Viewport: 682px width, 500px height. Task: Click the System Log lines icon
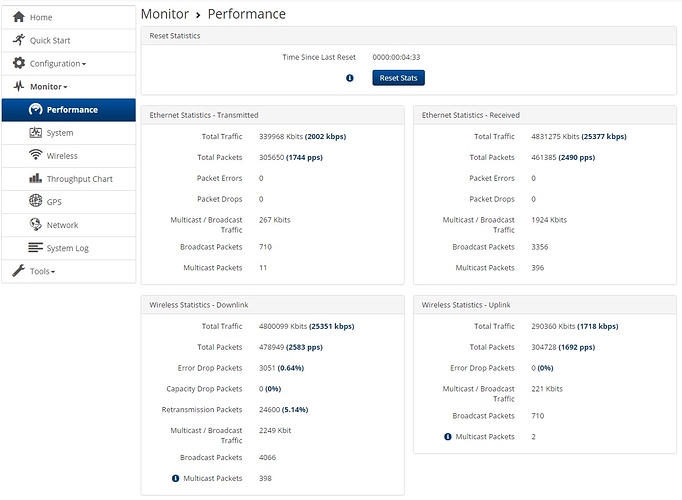point(36,247)
